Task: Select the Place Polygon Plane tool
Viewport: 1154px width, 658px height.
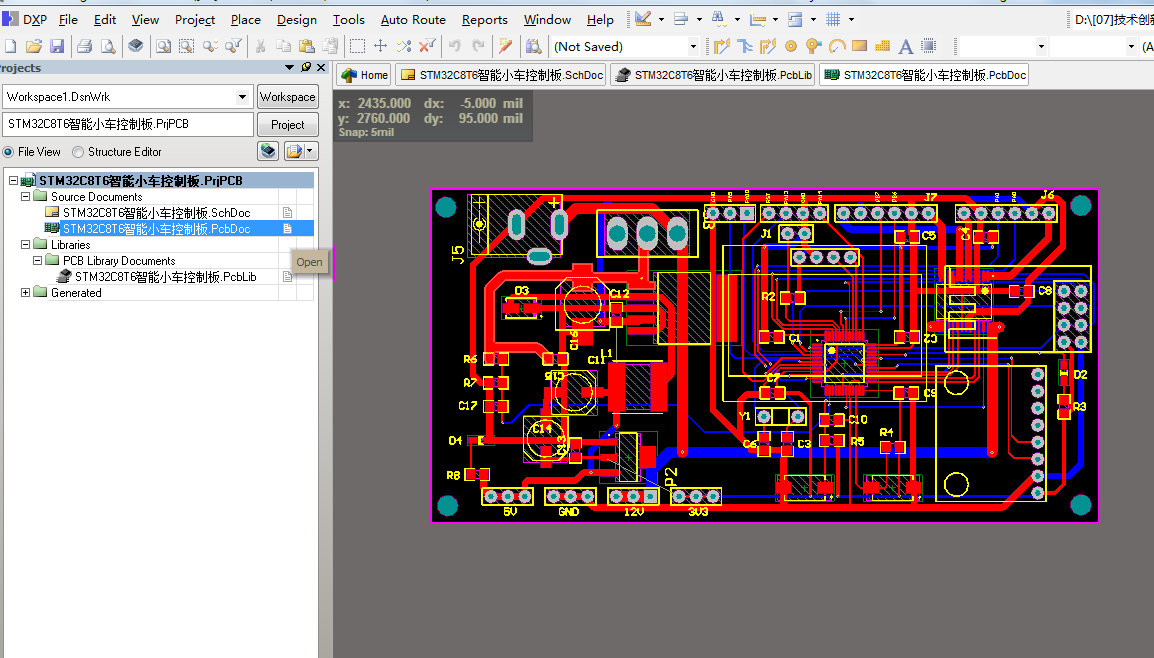Action: [x=882, y=46]
